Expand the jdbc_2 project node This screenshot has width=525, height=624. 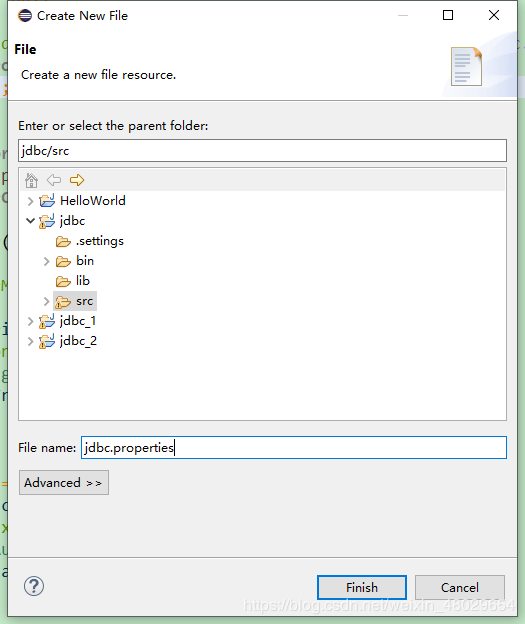pyautogui.click(x=30, y=341)
